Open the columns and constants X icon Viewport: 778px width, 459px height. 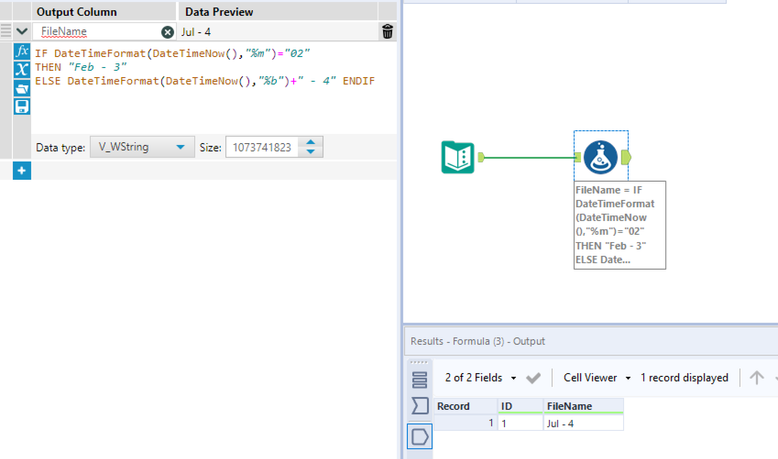[22, 70]
